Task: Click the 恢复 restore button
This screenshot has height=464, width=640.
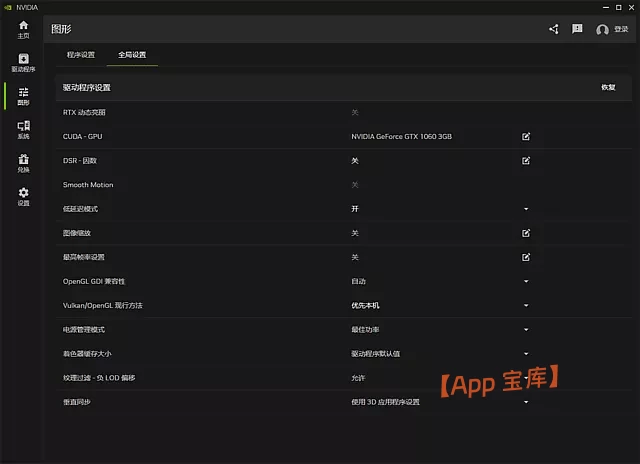Action: (x=608, y=87)
